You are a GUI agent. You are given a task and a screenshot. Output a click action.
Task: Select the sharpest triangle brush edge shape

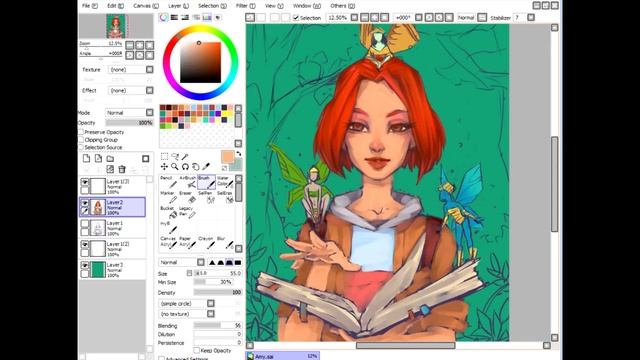(212, 262)
